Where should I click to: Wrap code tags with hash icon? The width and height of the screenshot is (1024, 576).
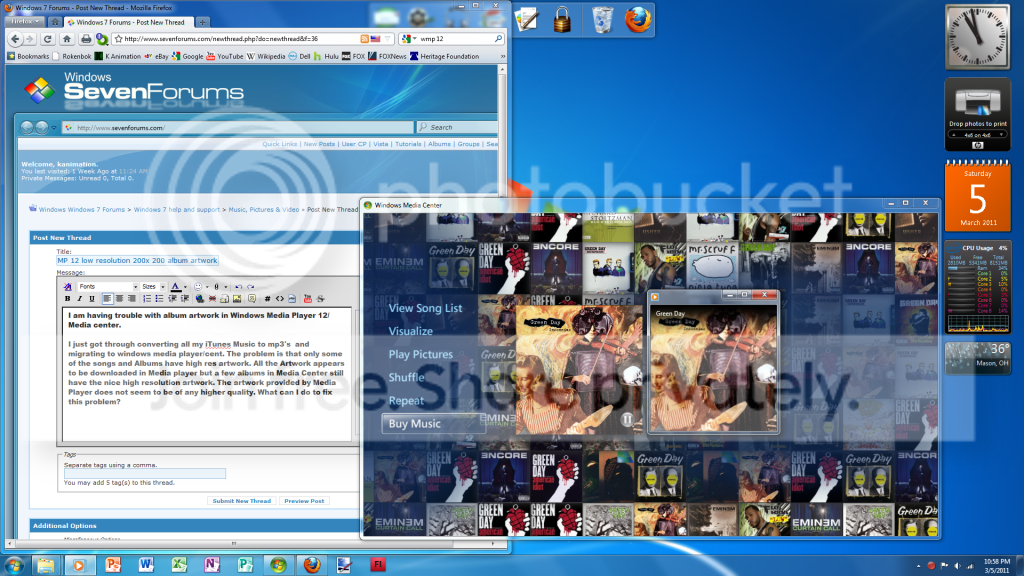point(267,299)
